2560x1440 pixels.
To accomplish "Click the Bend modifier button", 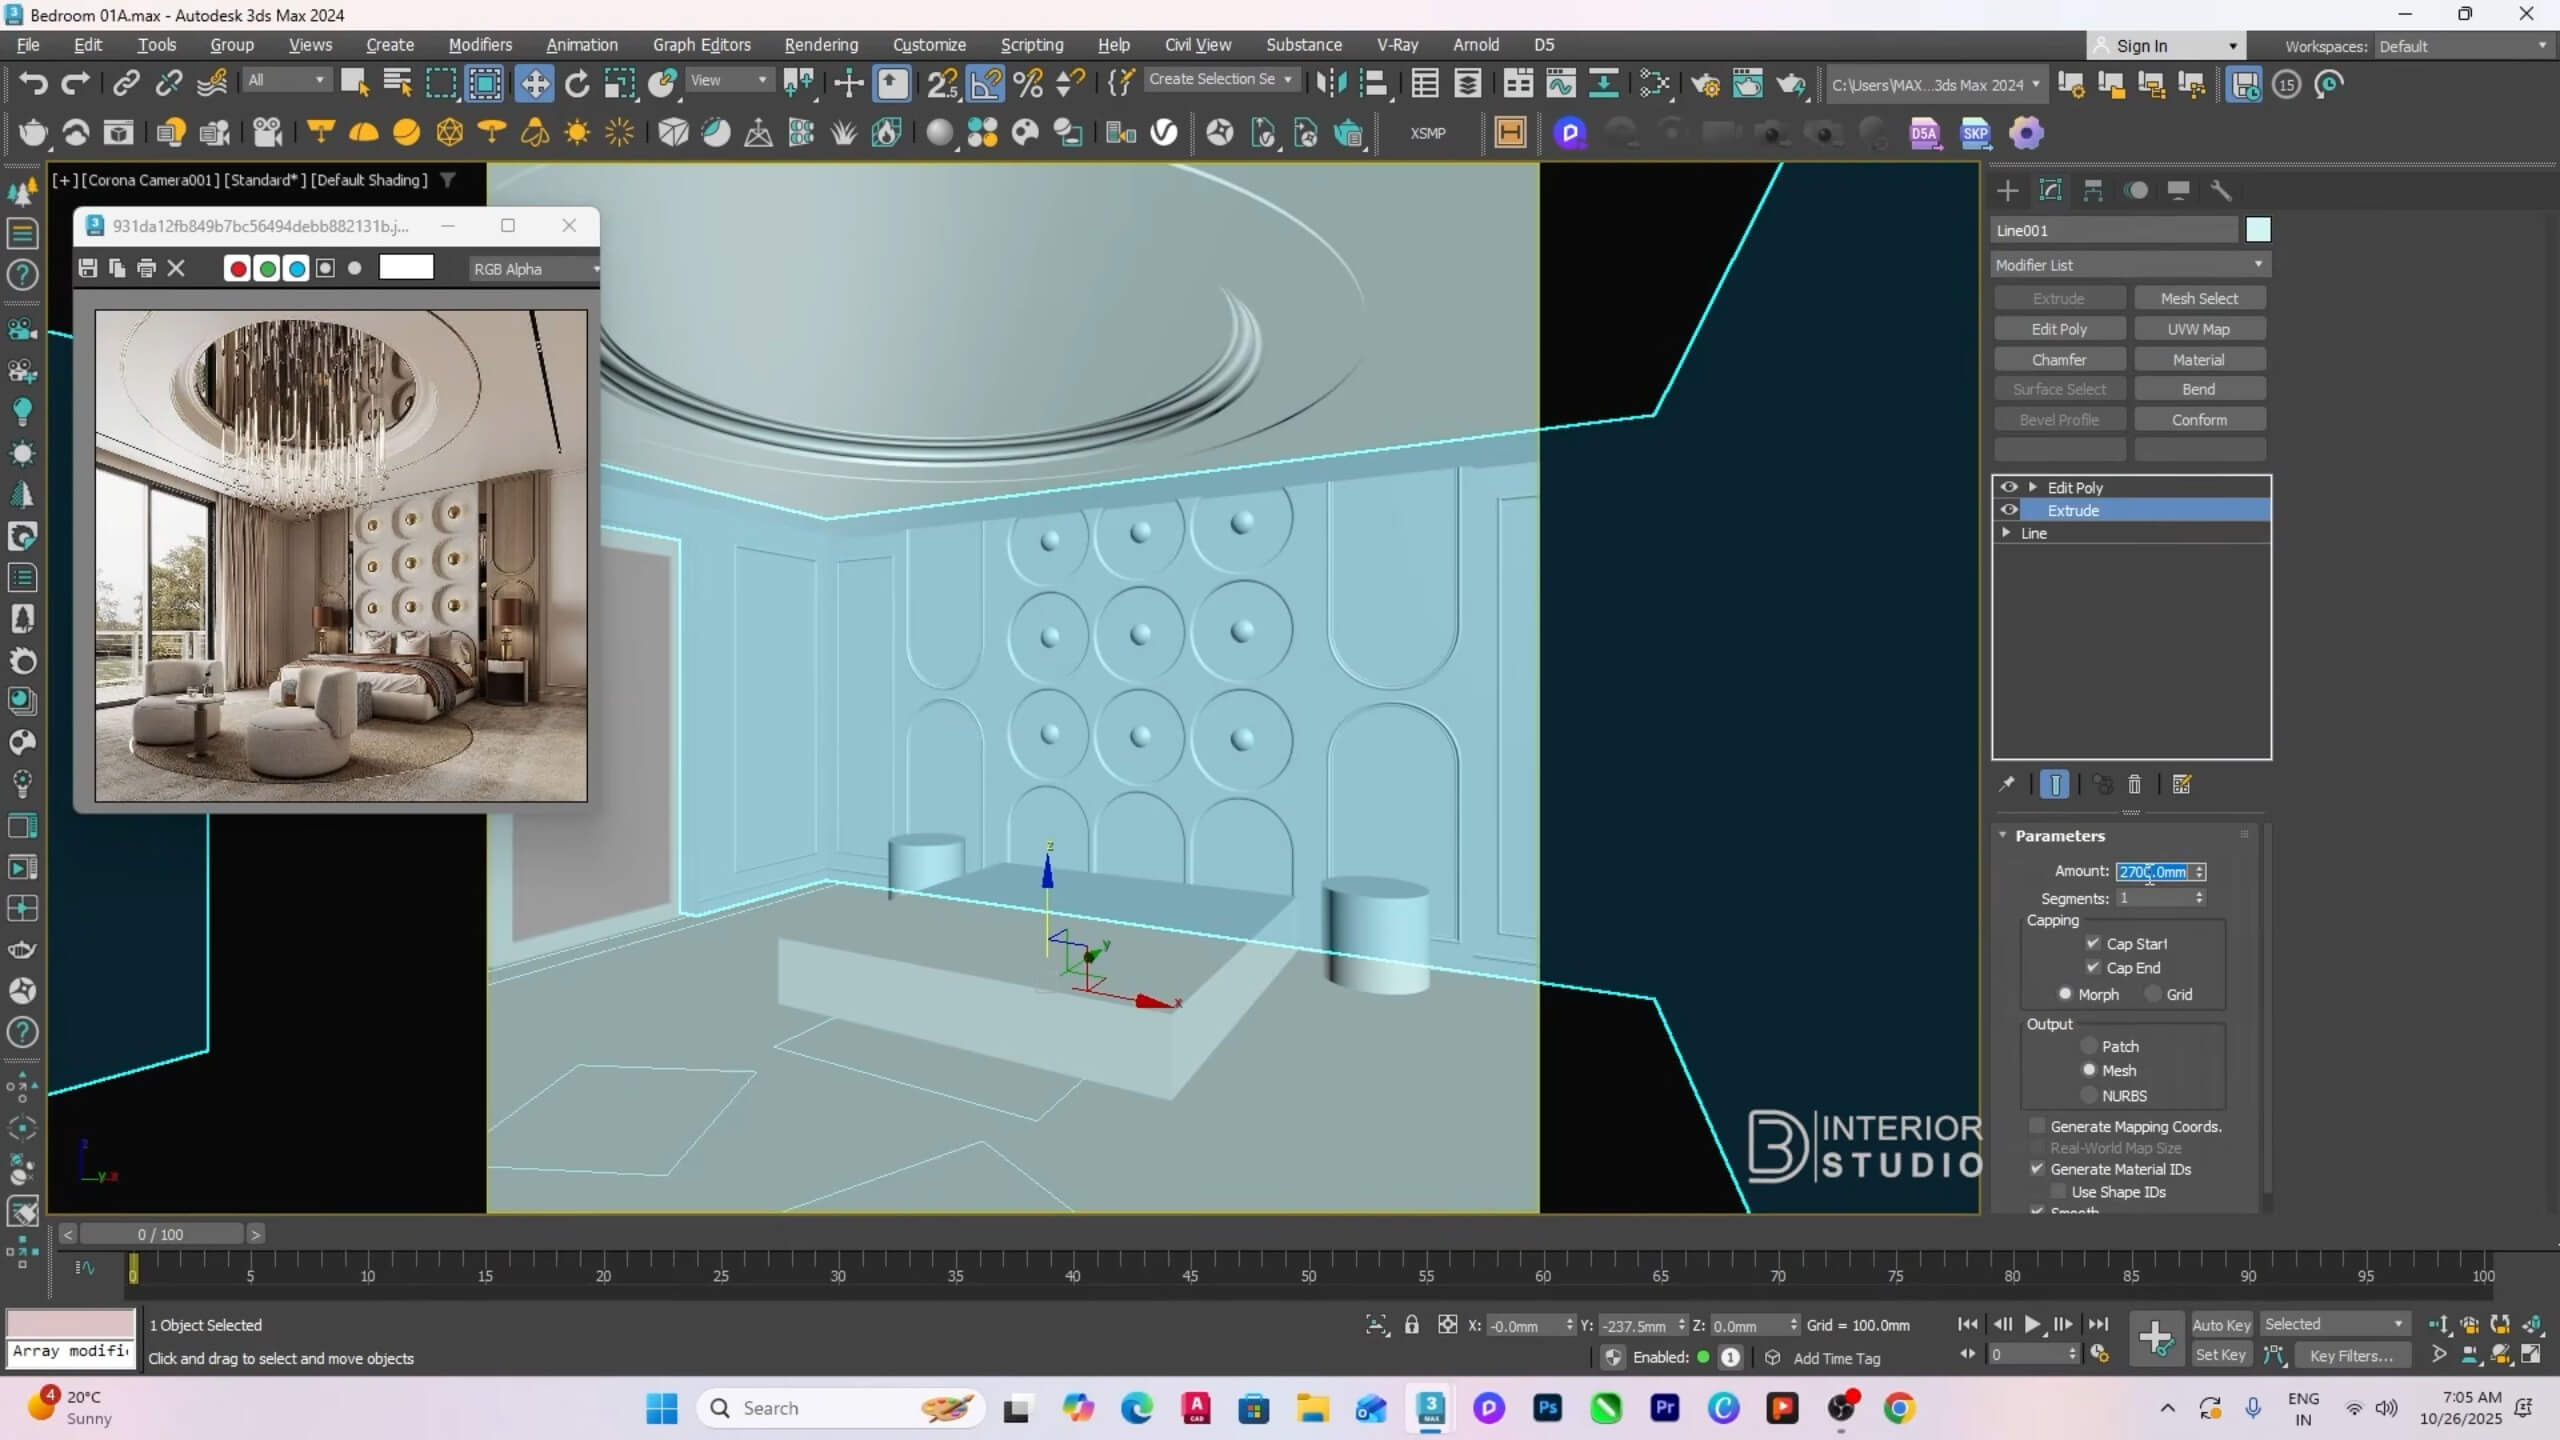I will tap(2199, 389).
